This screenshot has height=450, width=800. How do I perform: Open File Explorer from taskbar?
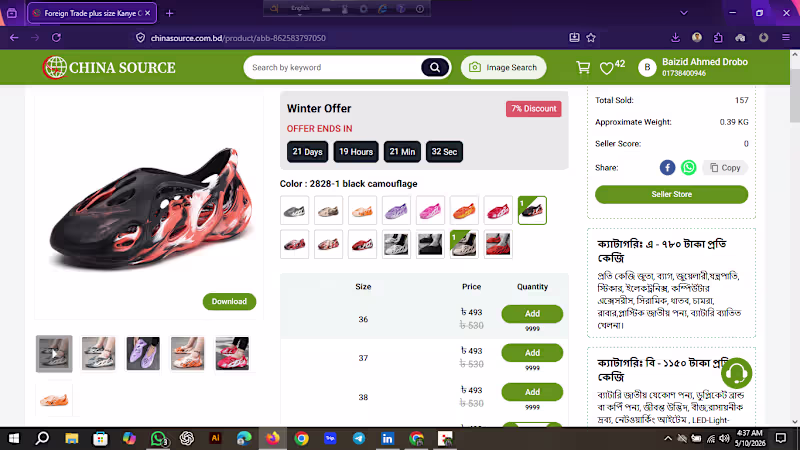tap(71, 438)
